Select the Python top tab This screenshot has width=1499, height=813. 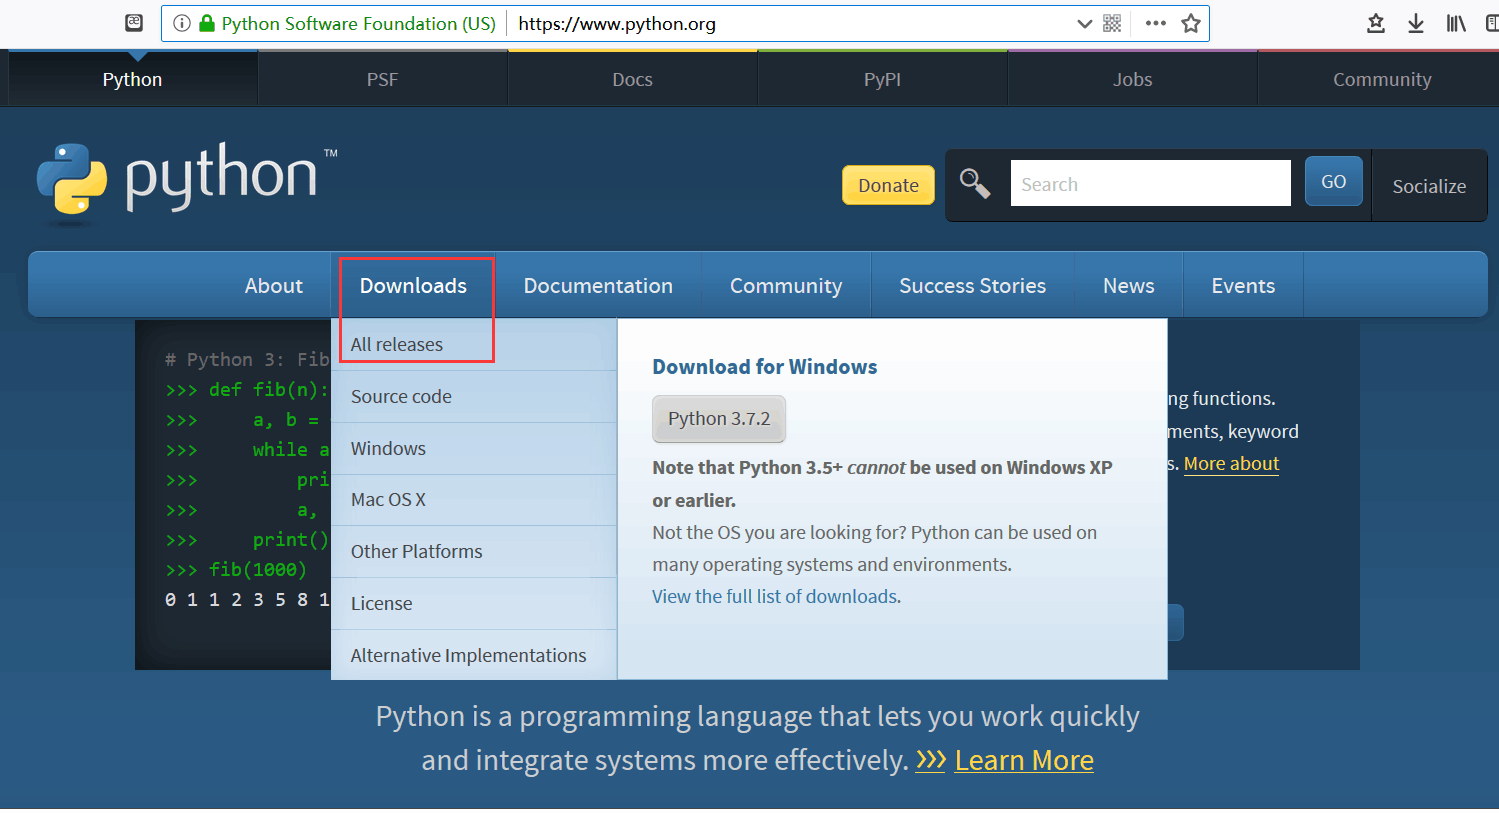point(132,79)
